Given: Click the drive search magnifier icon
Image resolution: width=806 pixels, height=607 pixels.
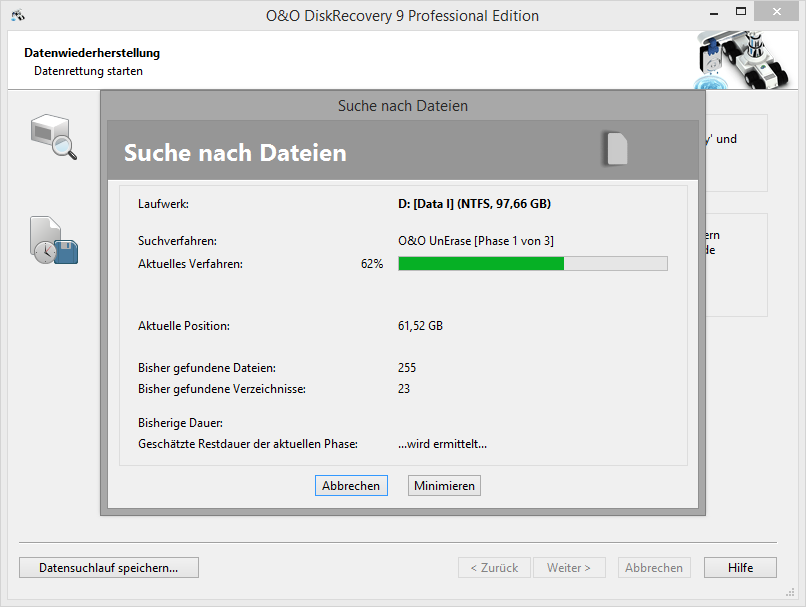Looking at the screenshot, I should 54,137.
